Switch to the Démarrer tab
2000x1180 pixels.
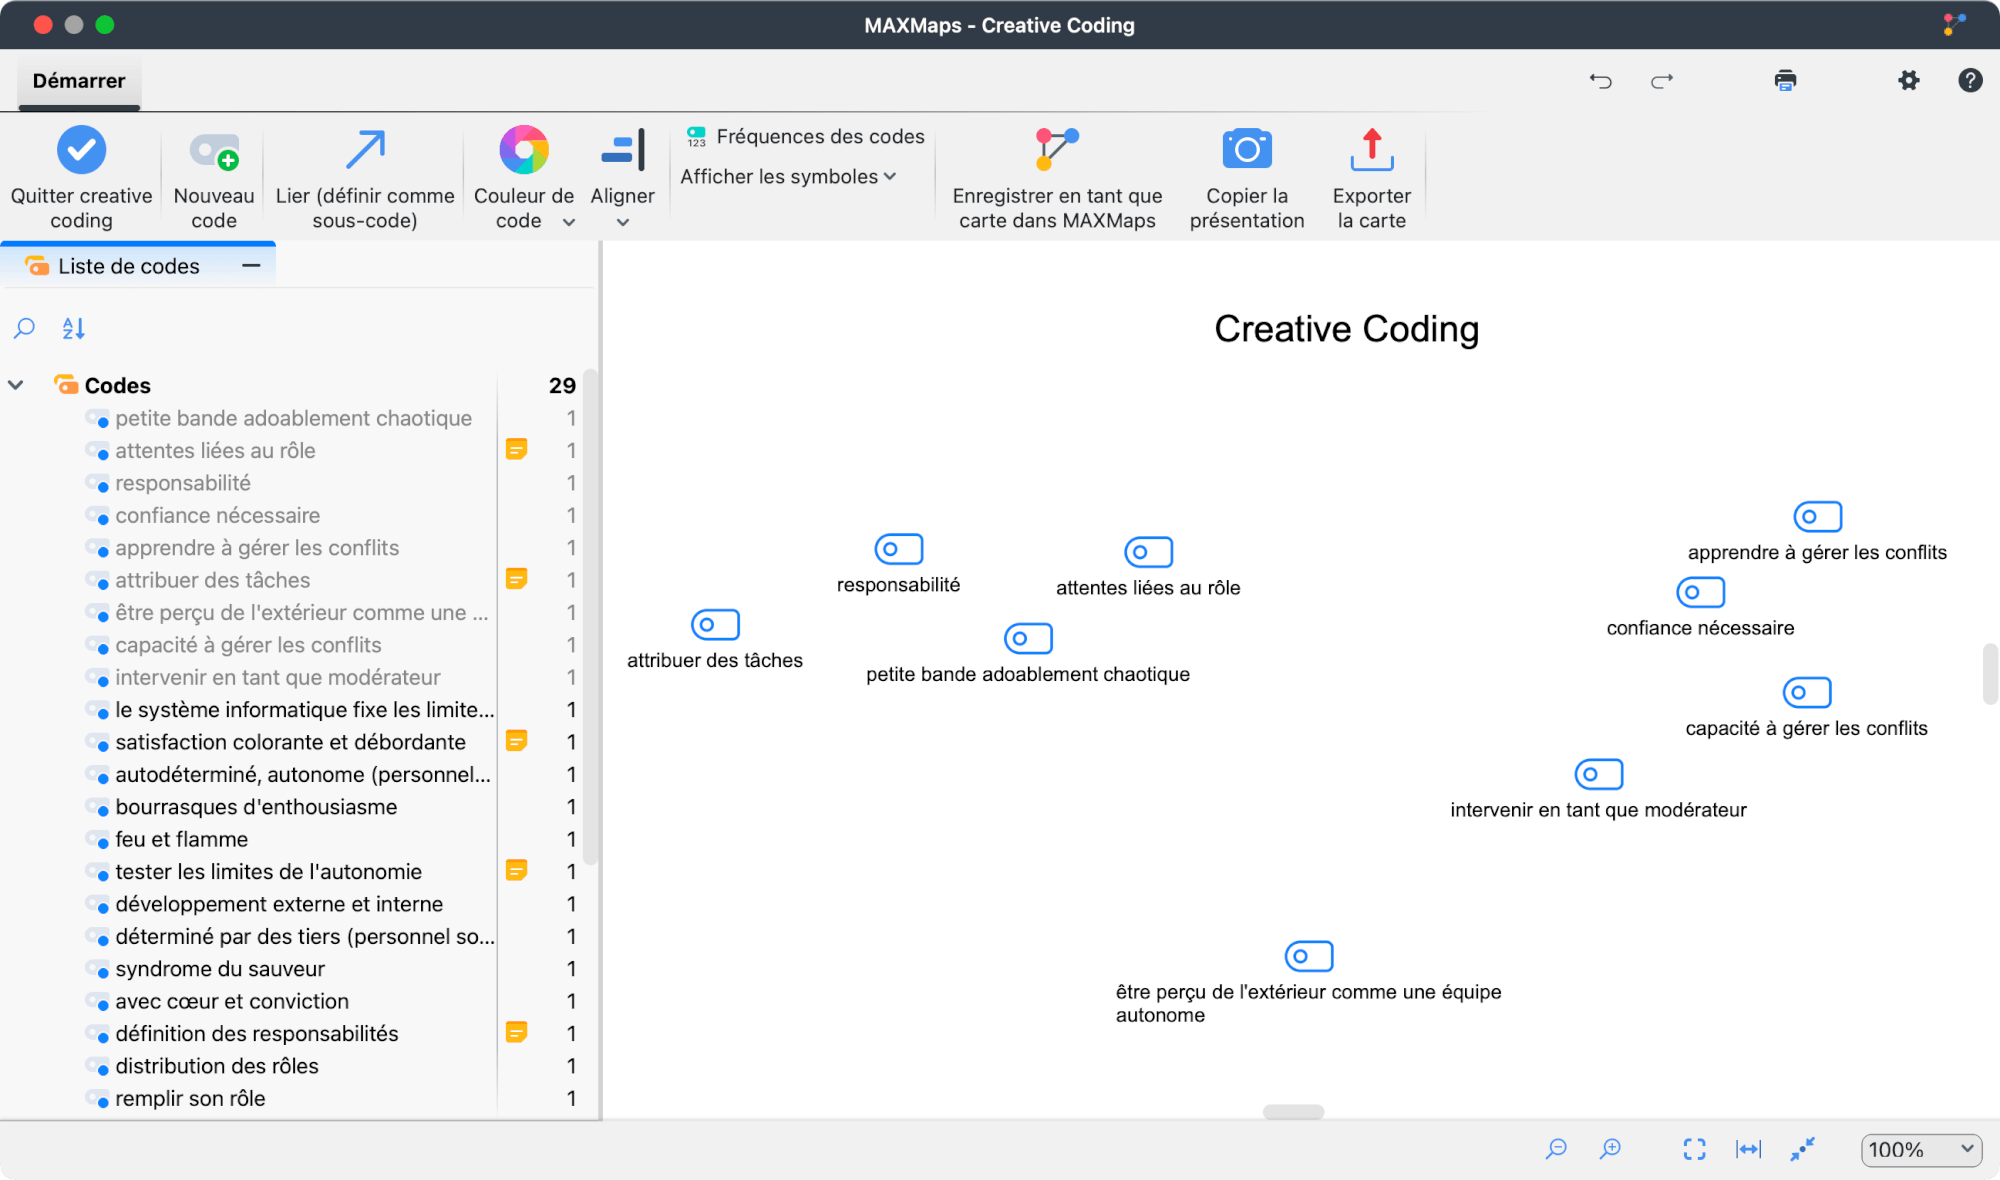[x=79, y=81]
